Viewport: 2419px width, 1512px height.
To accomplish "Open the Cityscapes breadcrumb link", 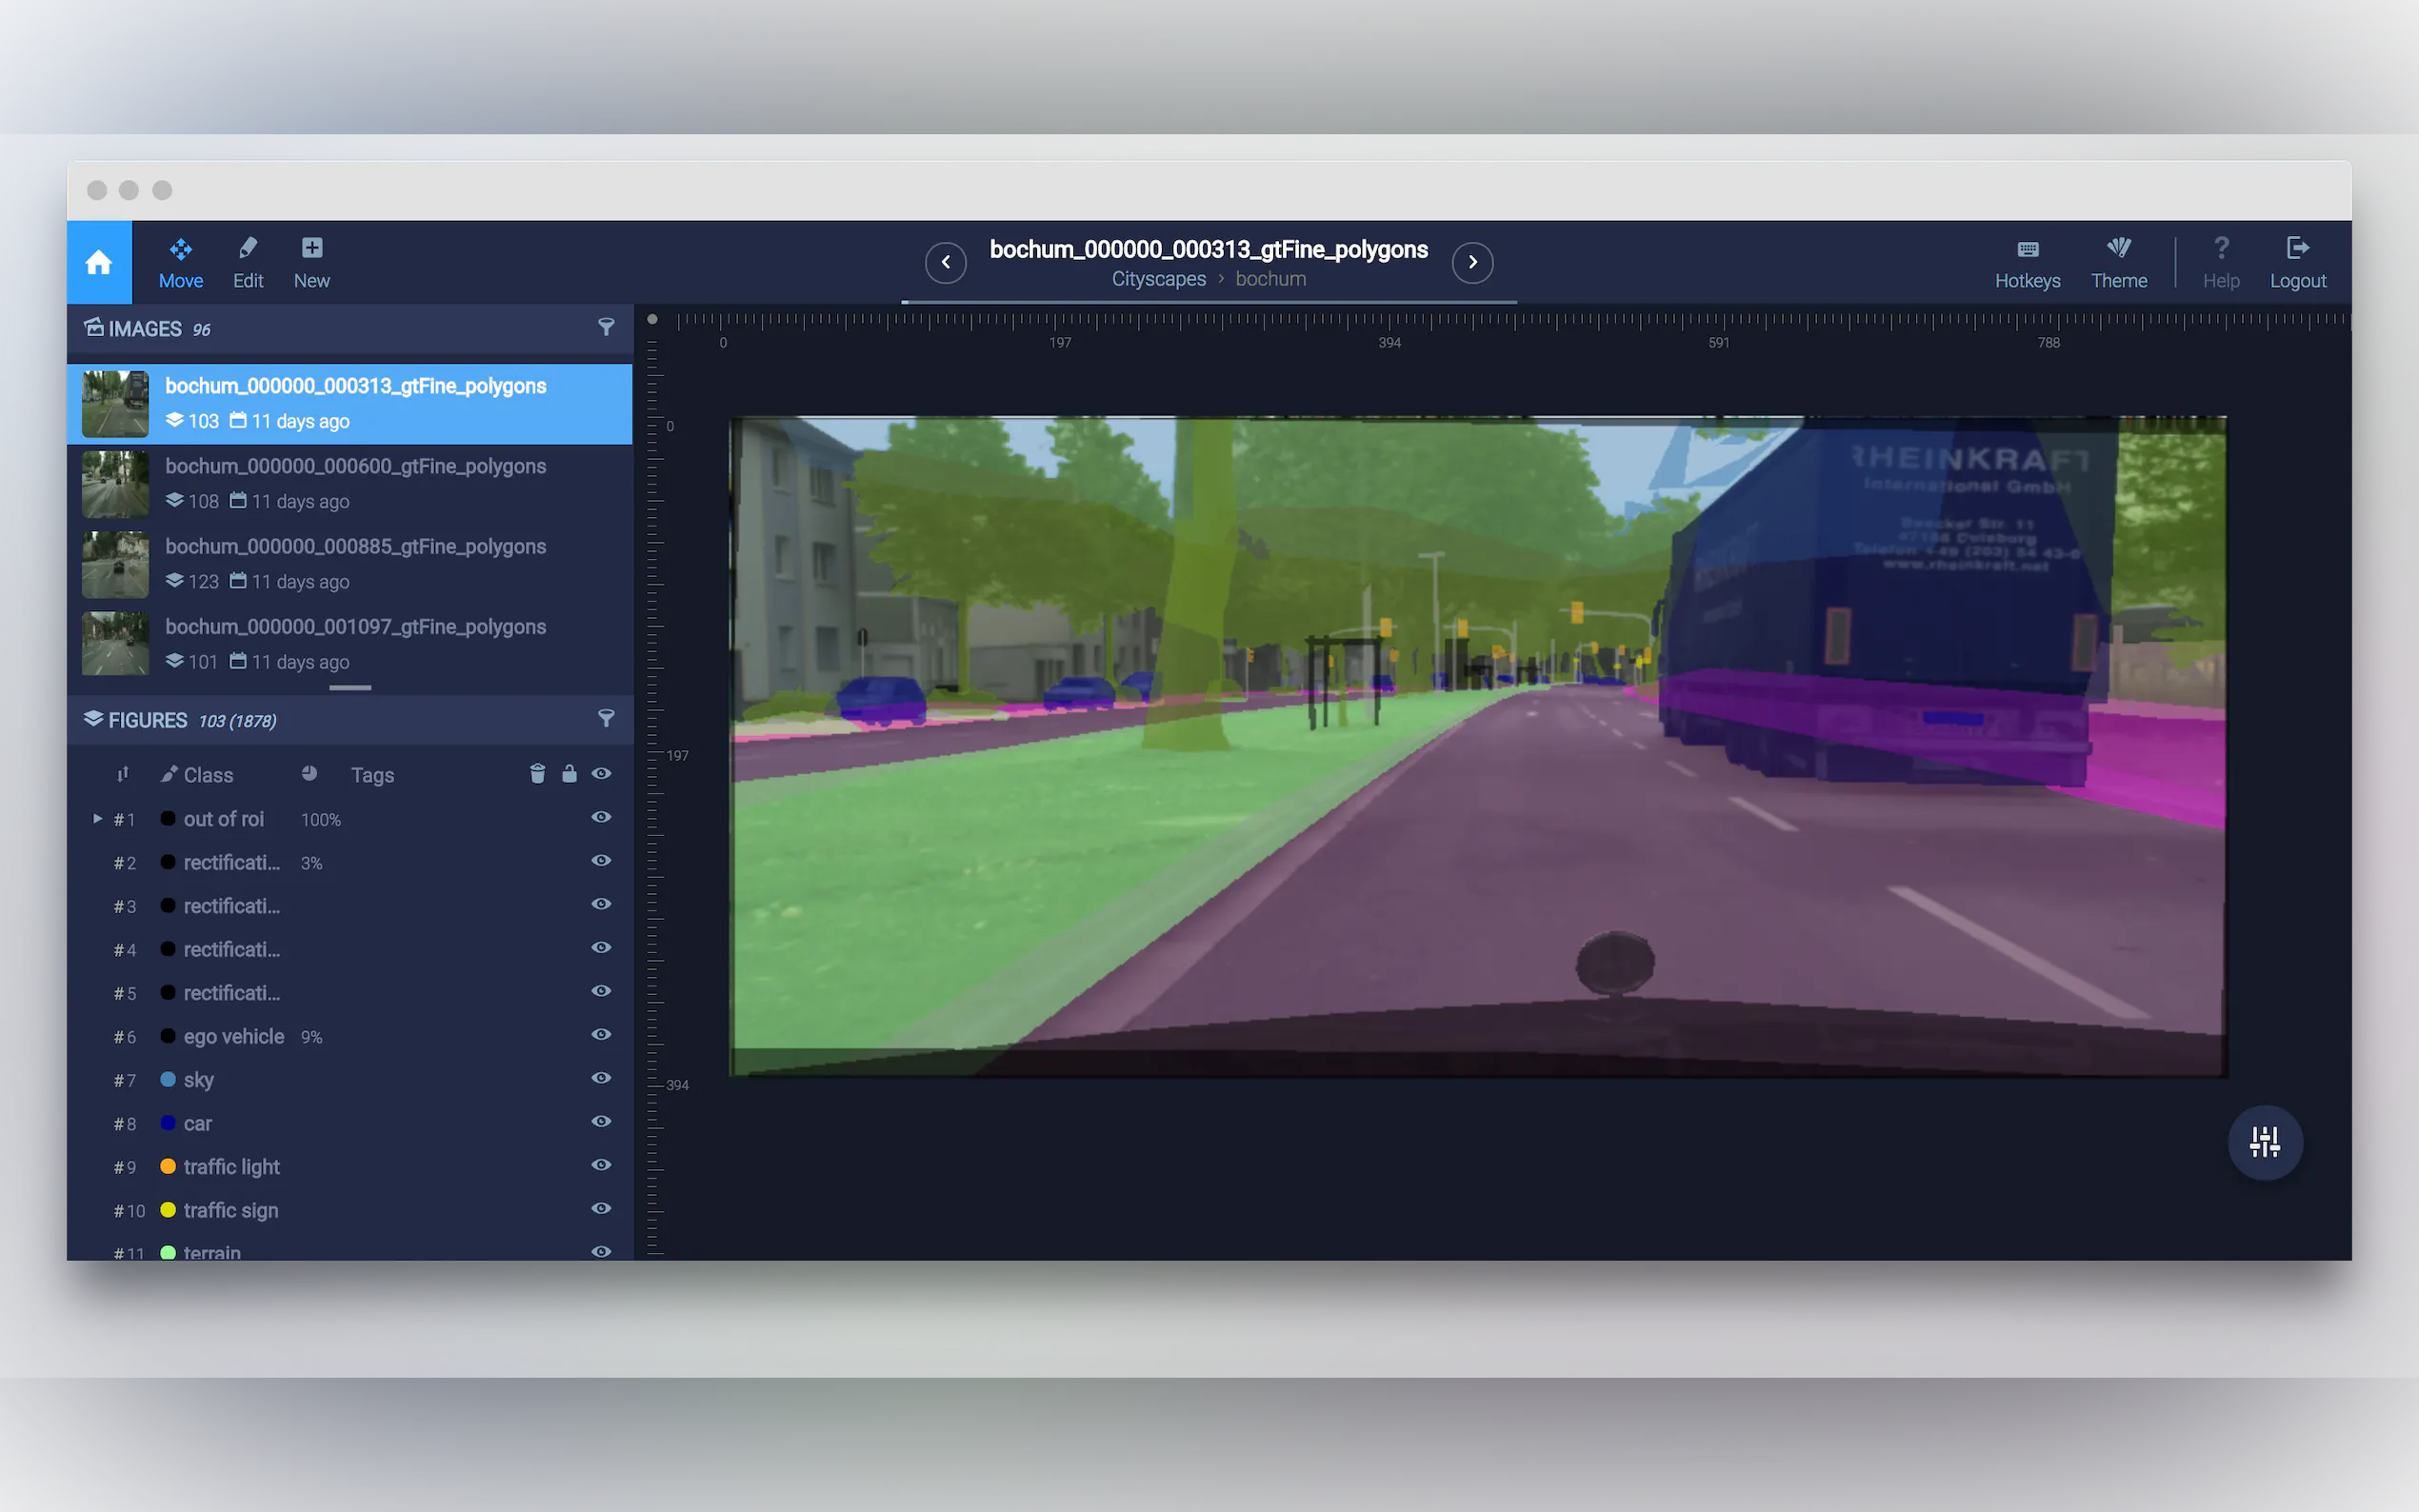I will click(1158, 279).
